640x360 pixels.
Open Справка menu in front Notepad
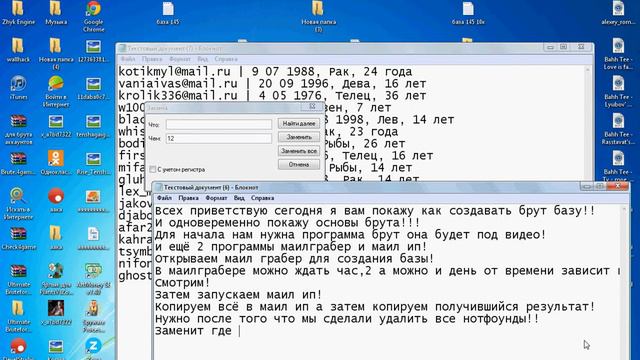[262, 198]
